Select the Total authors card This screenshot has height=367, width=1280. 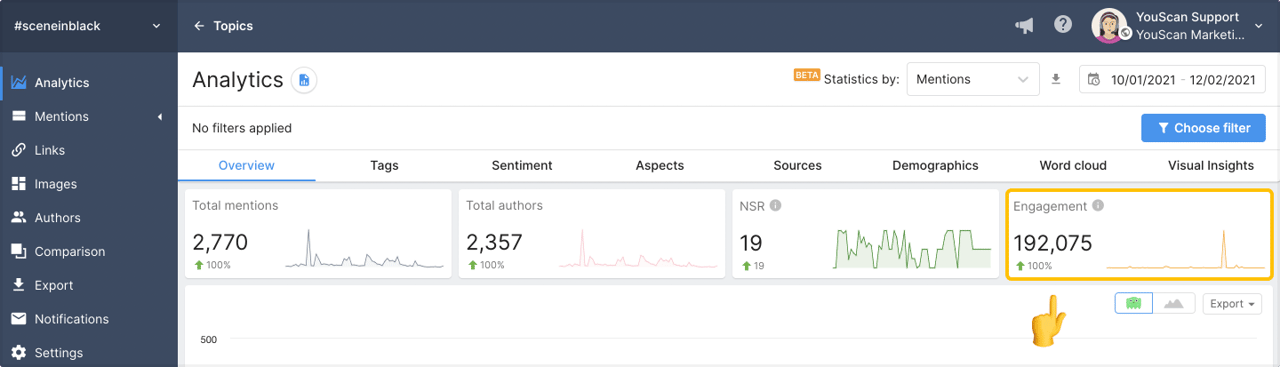pyautogui.click(x=592, y=233)
